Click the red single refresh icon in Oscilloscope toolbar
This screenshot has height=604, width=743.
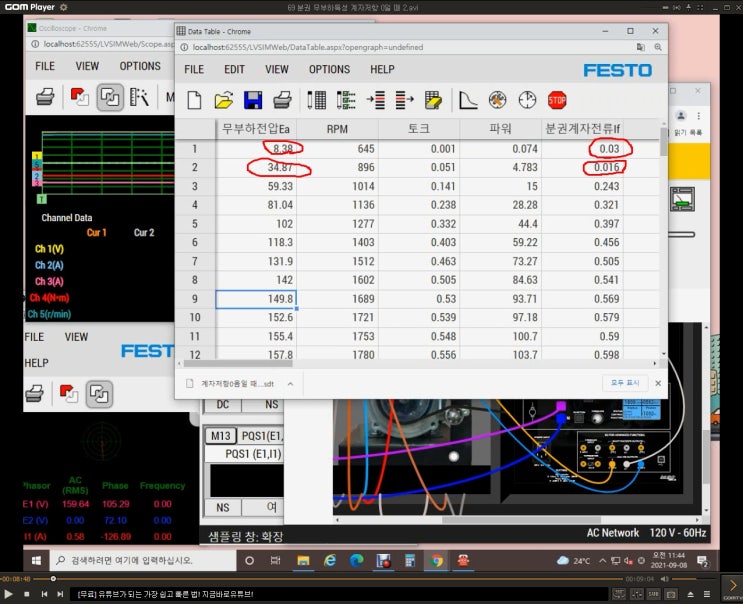tap(80, 97)
